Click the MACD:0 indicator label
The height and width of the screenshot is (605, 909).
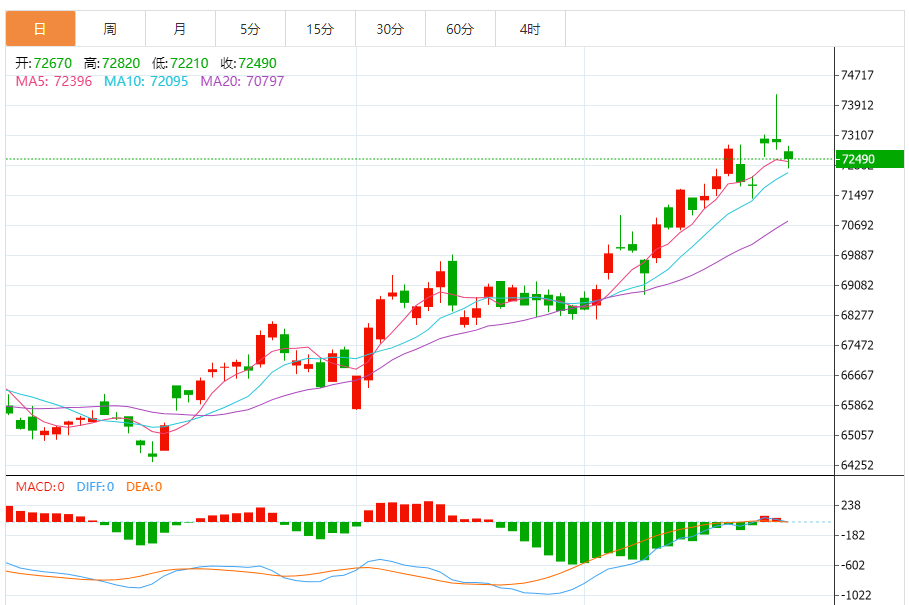40,487
